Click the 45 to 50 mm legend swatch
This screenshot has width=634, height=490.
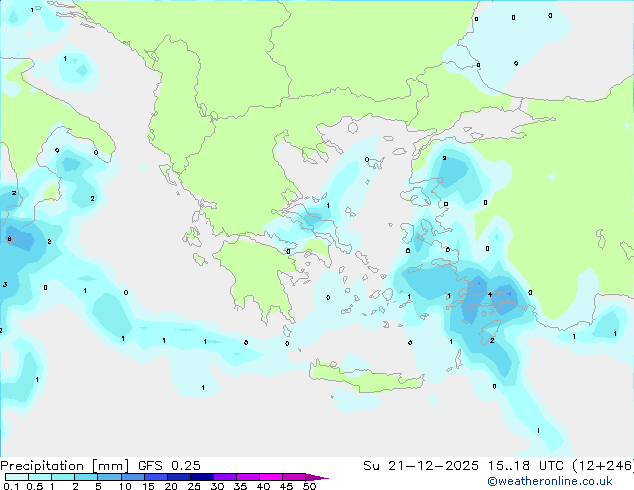tap(294, 477)
